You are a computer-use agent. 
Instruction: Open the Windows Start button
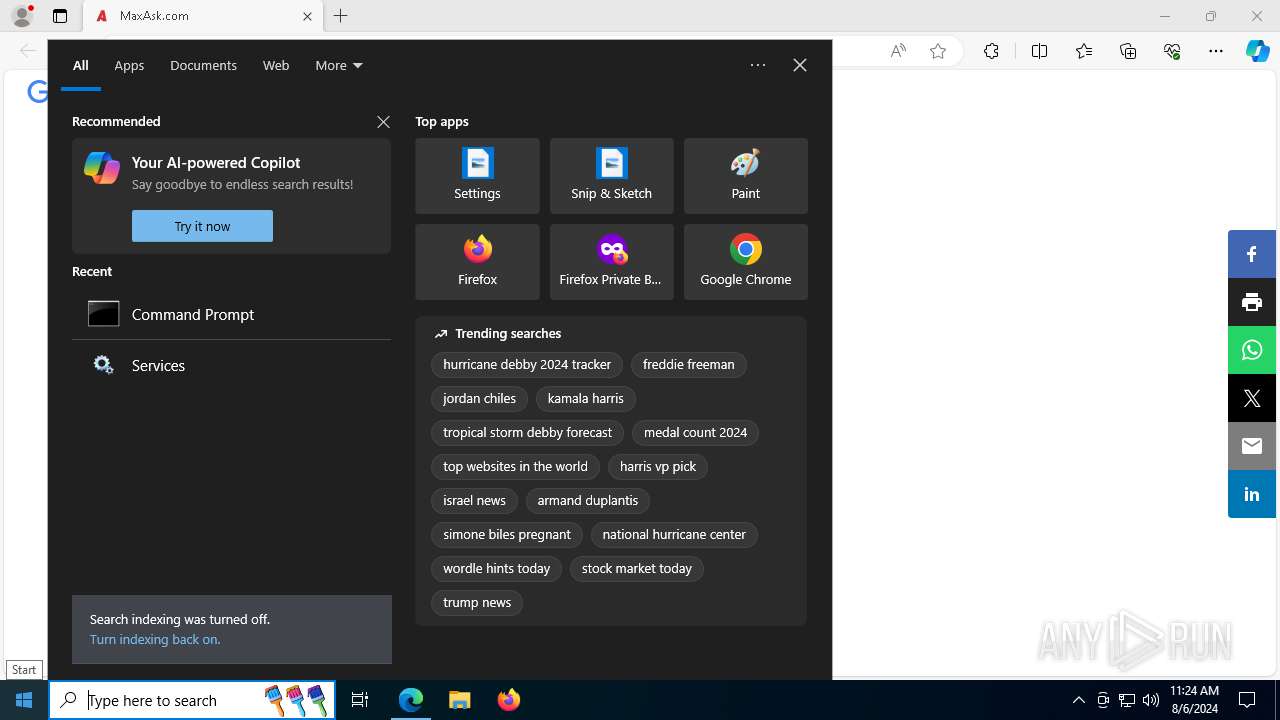coord(24,700)
